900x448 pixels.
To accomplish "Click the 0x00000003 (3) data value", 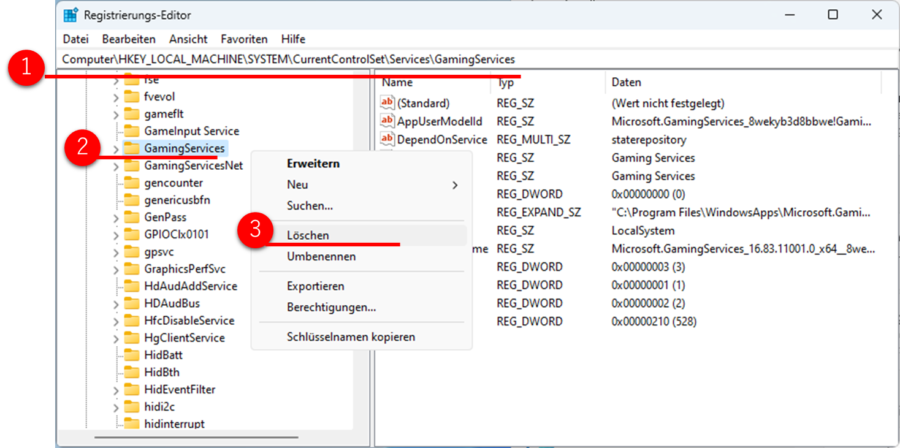I will click(x=649, y=267).
